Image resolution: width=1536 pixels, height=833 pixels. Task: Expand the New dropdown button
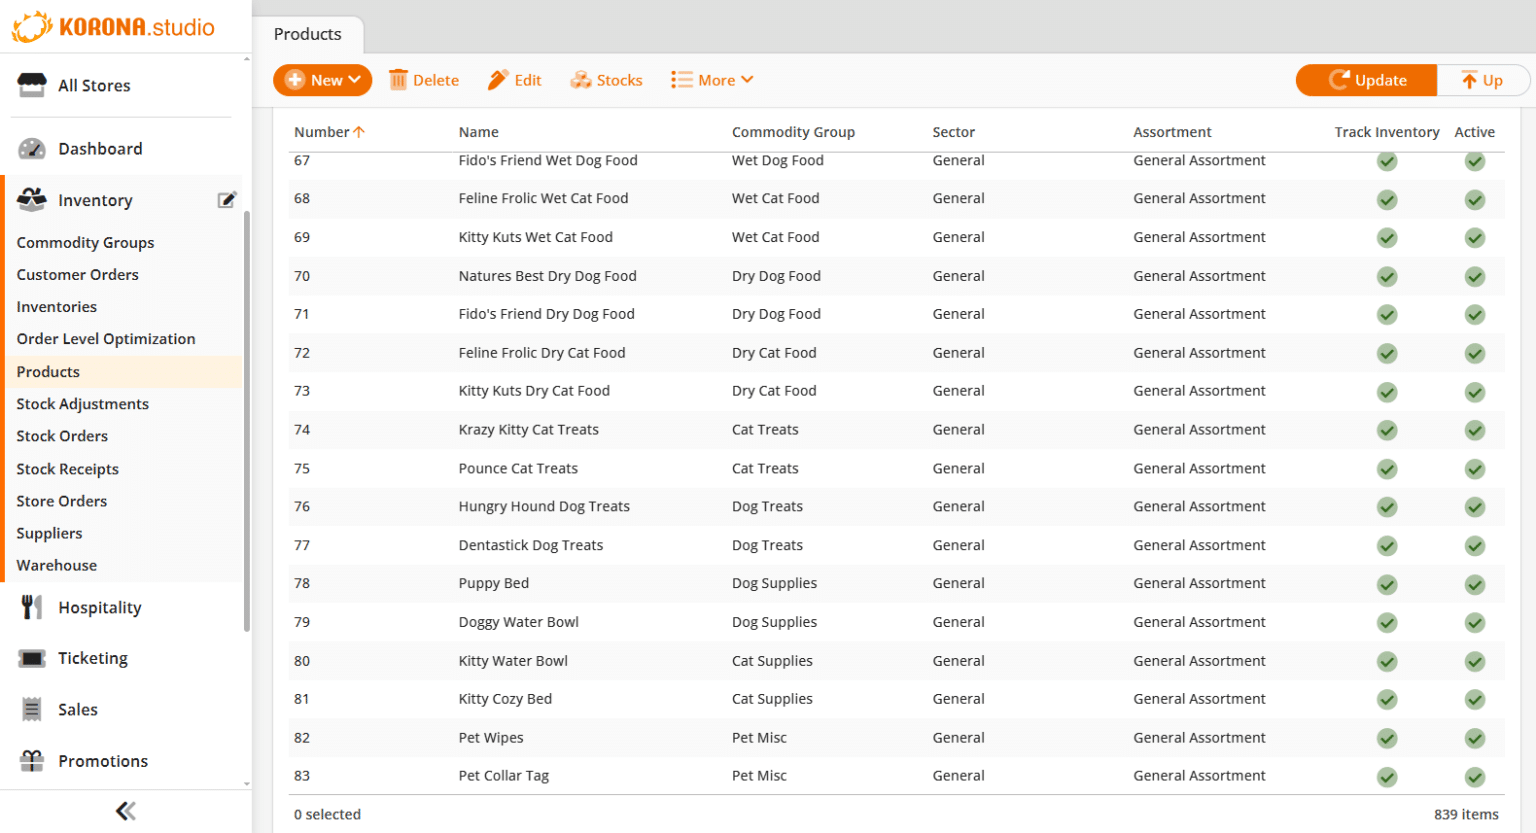pyautogui.click(x=322, y=80)
